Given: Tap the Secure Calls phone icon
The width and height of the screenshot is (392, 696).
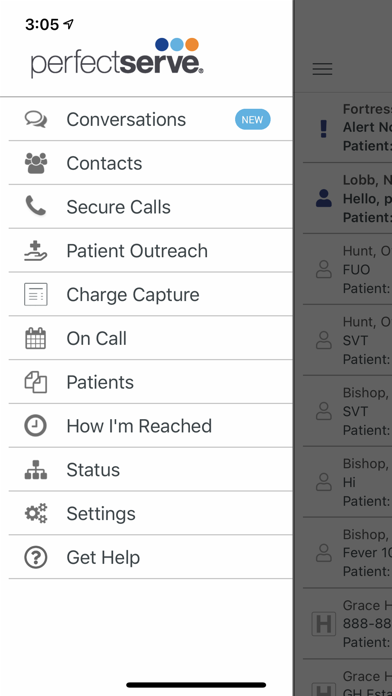Looking at the screenshot, I should [x=36, y=207].
